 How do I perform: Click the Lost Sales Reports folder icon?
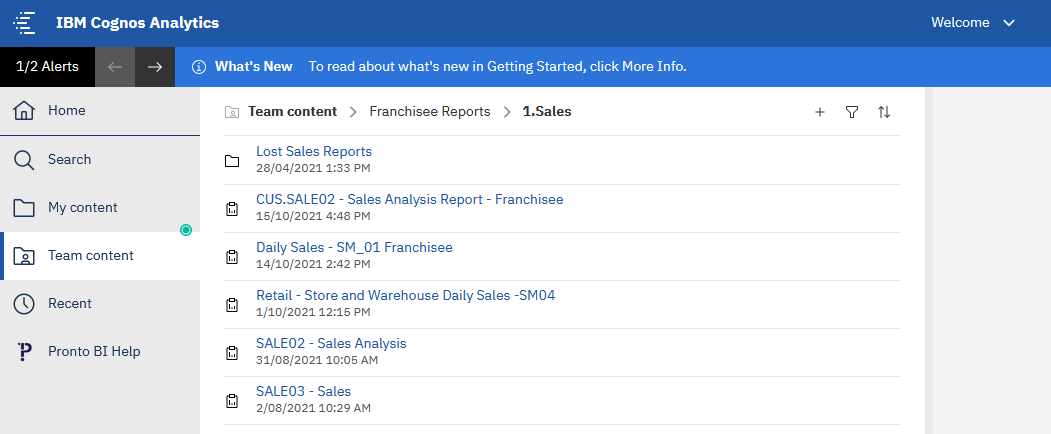[232, 161]
